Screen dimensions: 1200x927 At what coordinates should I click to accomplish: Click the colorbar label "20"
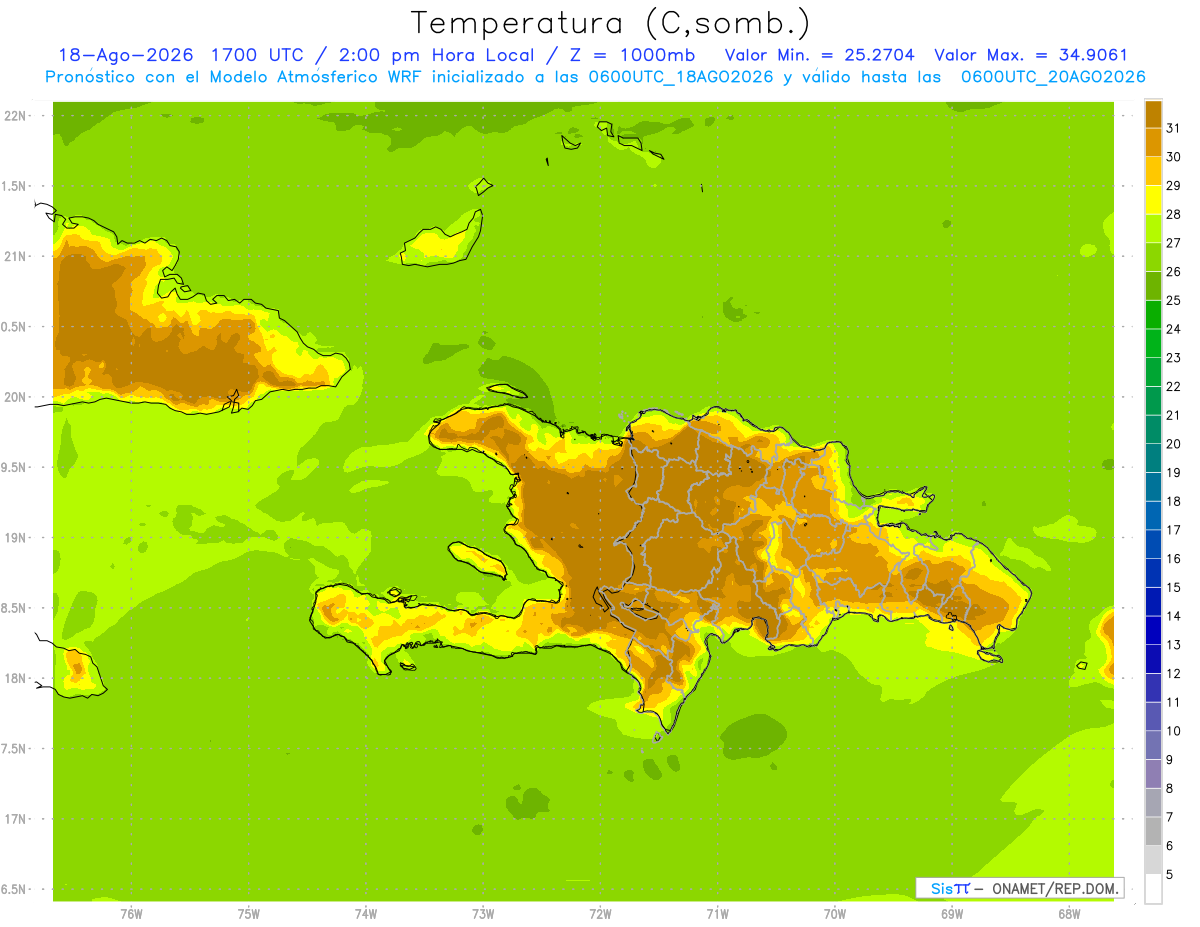point(1174,444)
